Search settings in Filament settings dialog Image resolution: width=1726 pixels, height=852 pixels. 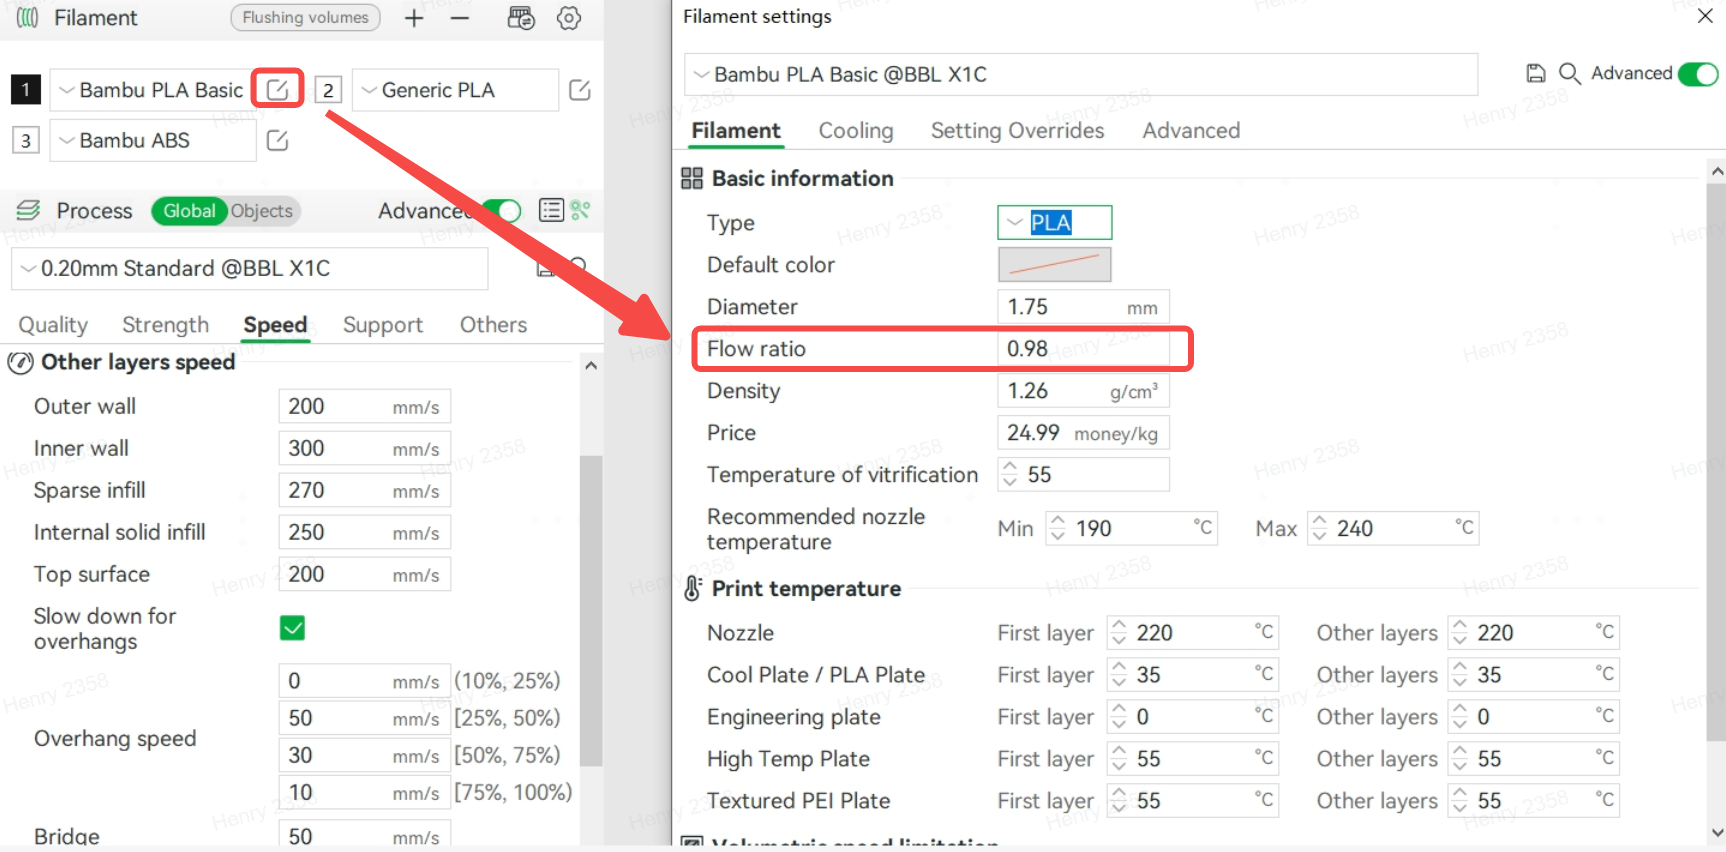[1570, 73]
